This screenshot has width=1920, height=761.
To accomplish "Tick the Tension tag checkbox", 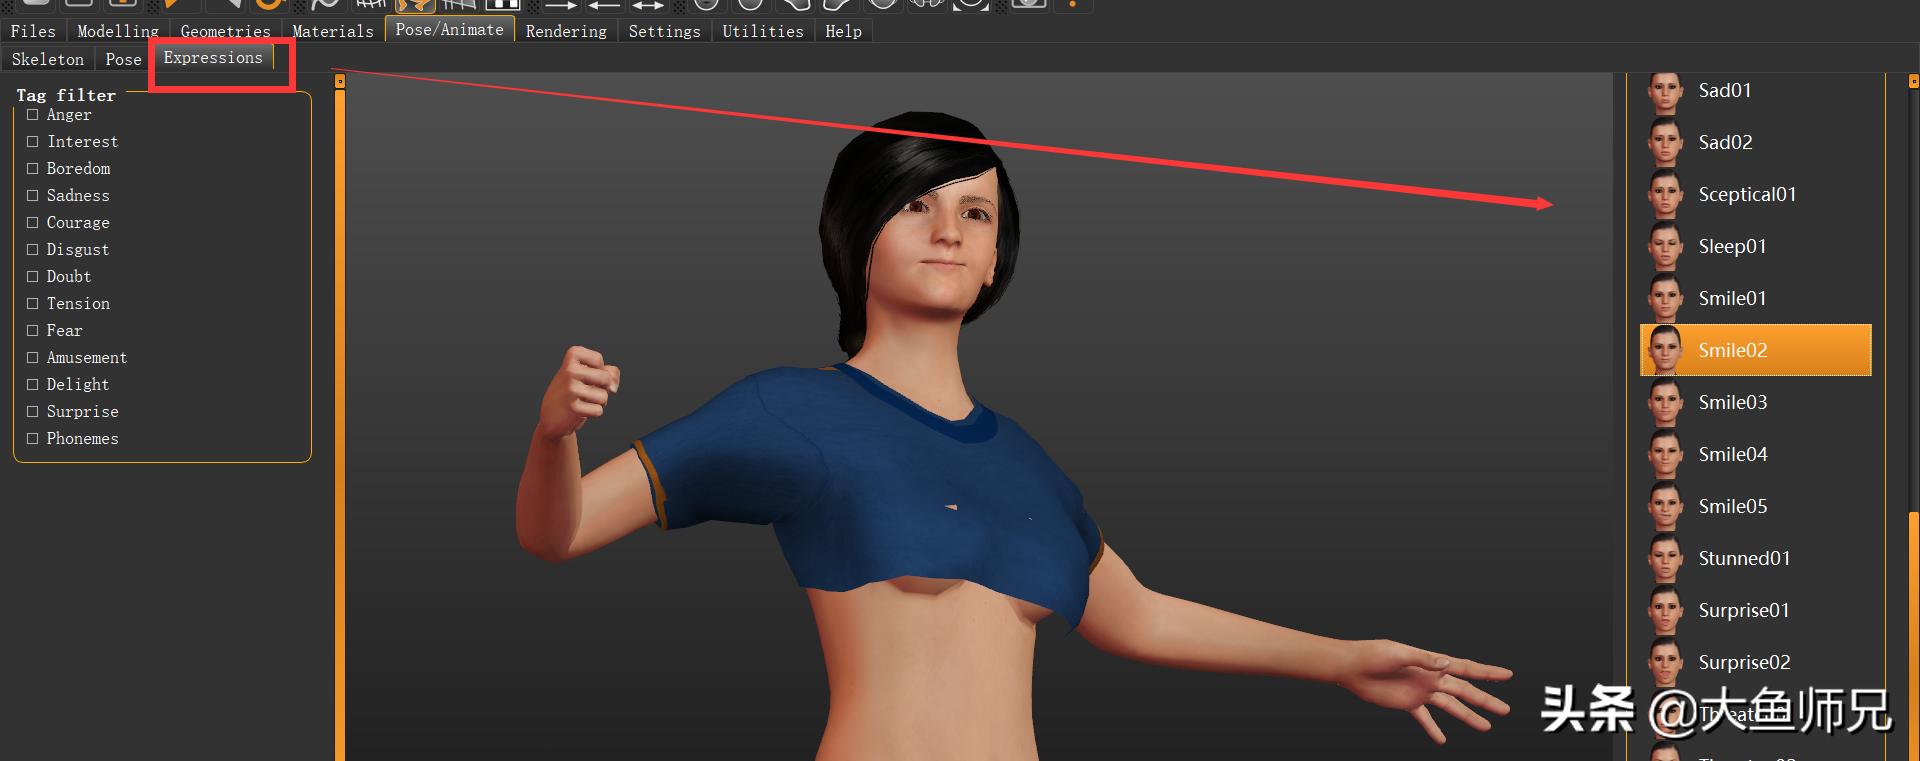I will [x=33, y=304].
